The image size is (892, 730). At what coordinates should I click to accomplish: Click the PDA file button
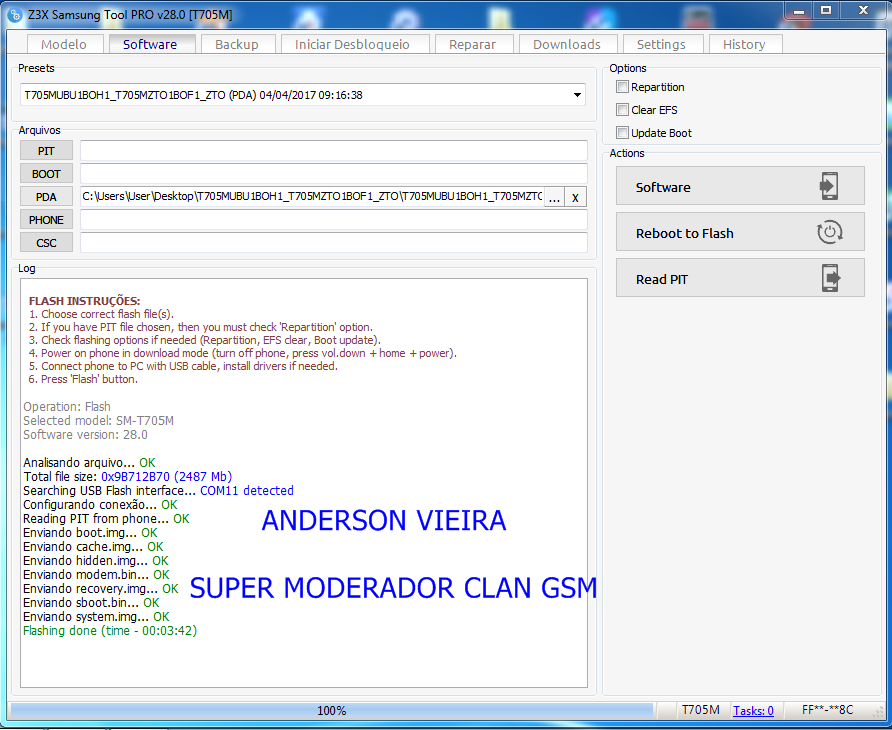tap(46, 197)
